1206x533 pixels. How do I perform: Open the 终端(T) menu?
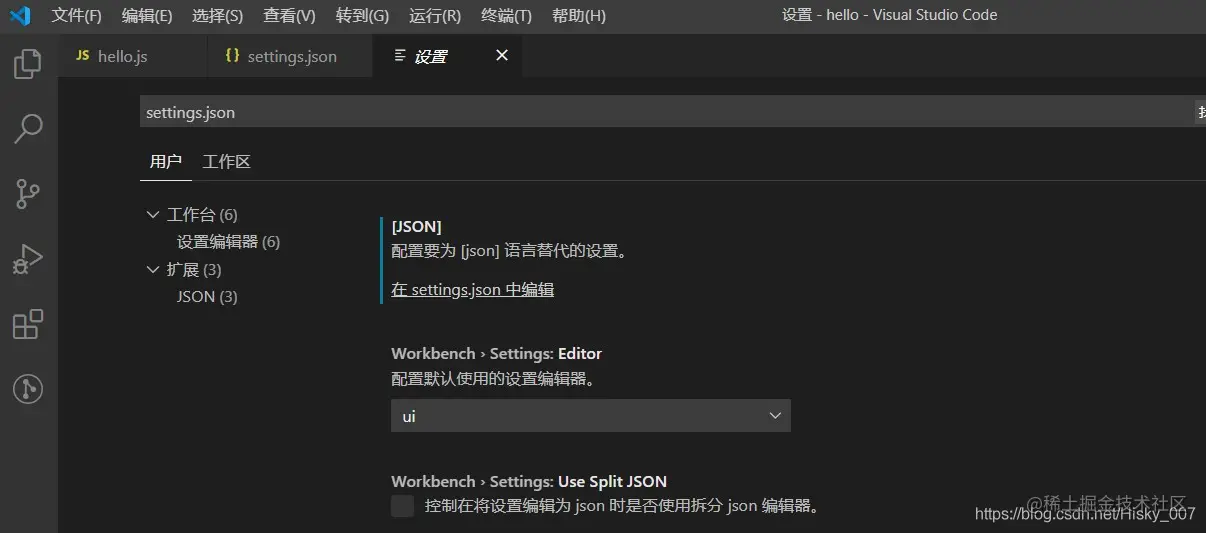pyautogui.click(x=507, y=16)
